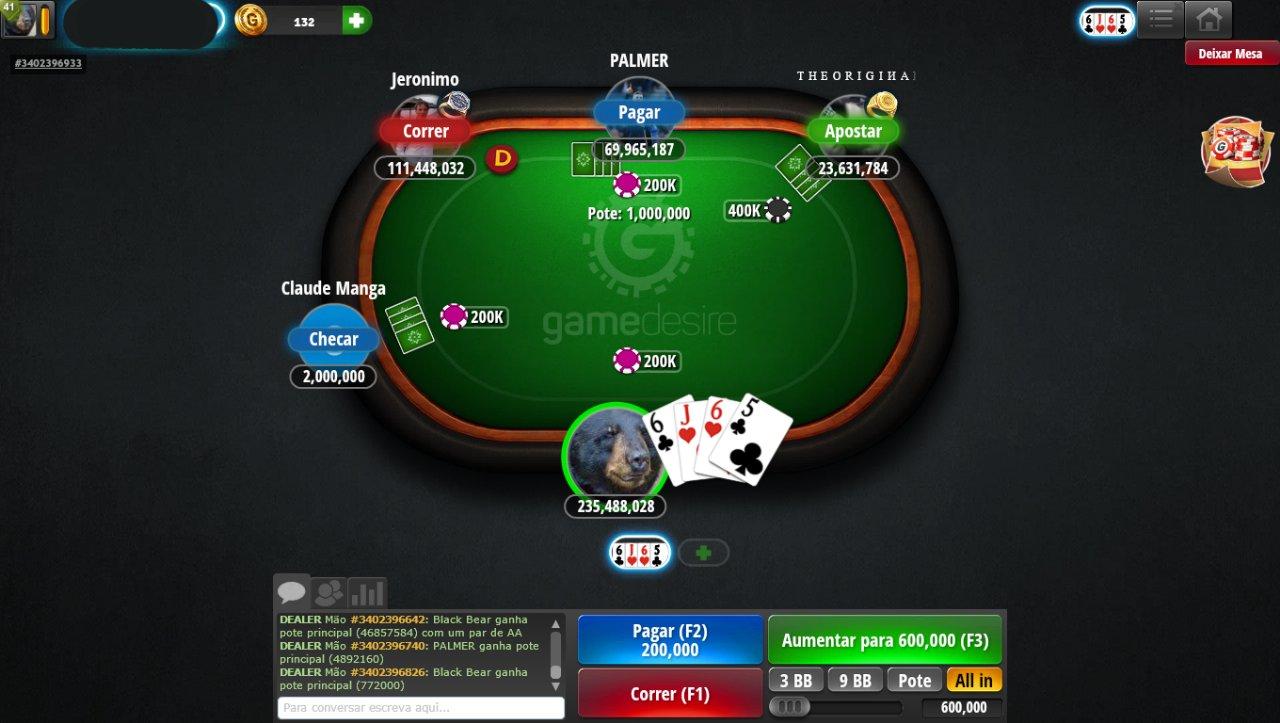1280x723 pixels.
Task: Click the green plus to add coins
Action: click(x=356, y=20)
